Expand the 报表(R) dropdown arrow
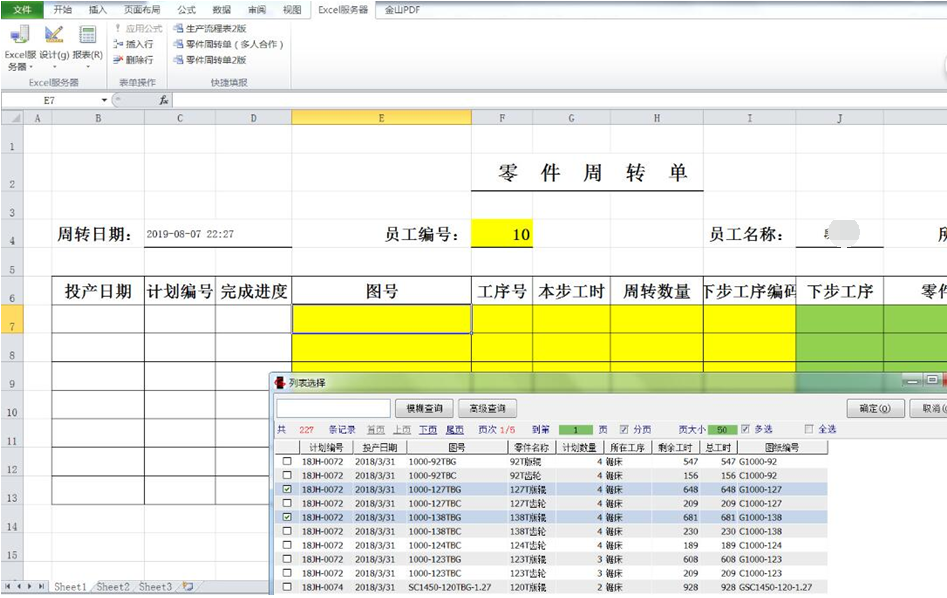Screen dimensions: 947x598 (x=88, y=67)
